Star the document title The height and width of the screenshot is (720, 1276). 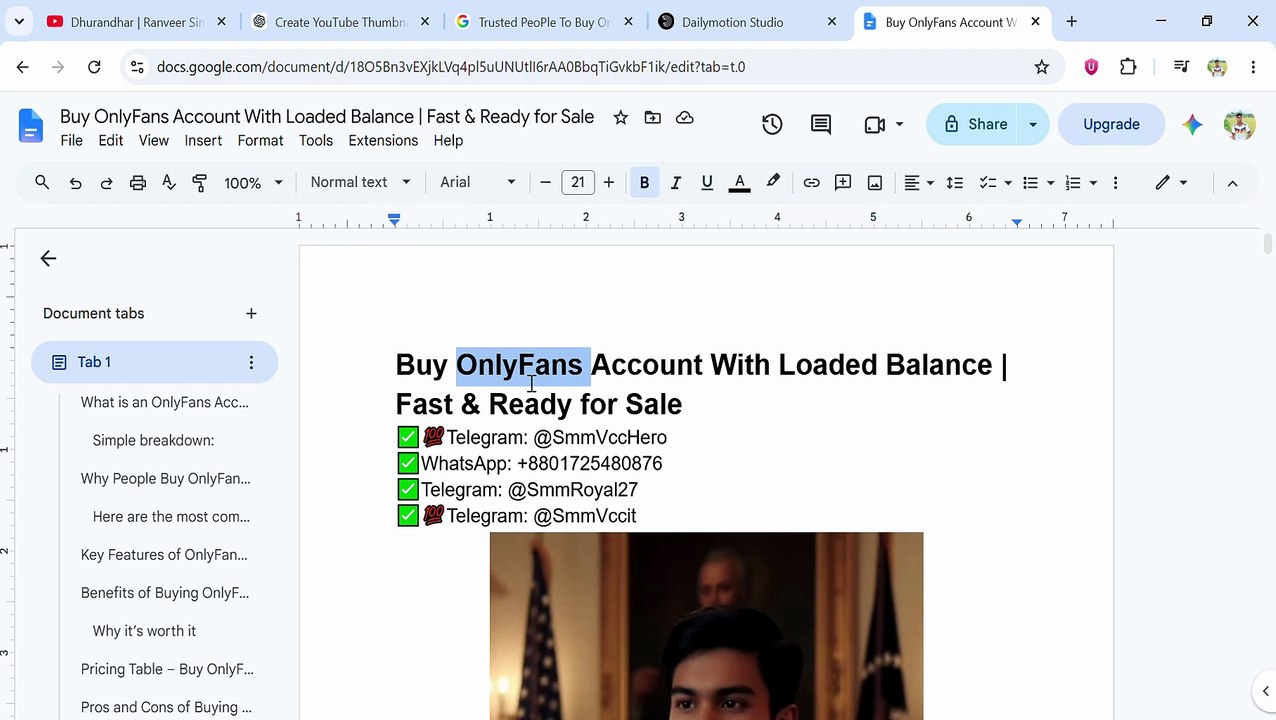(x=620, y=117)
